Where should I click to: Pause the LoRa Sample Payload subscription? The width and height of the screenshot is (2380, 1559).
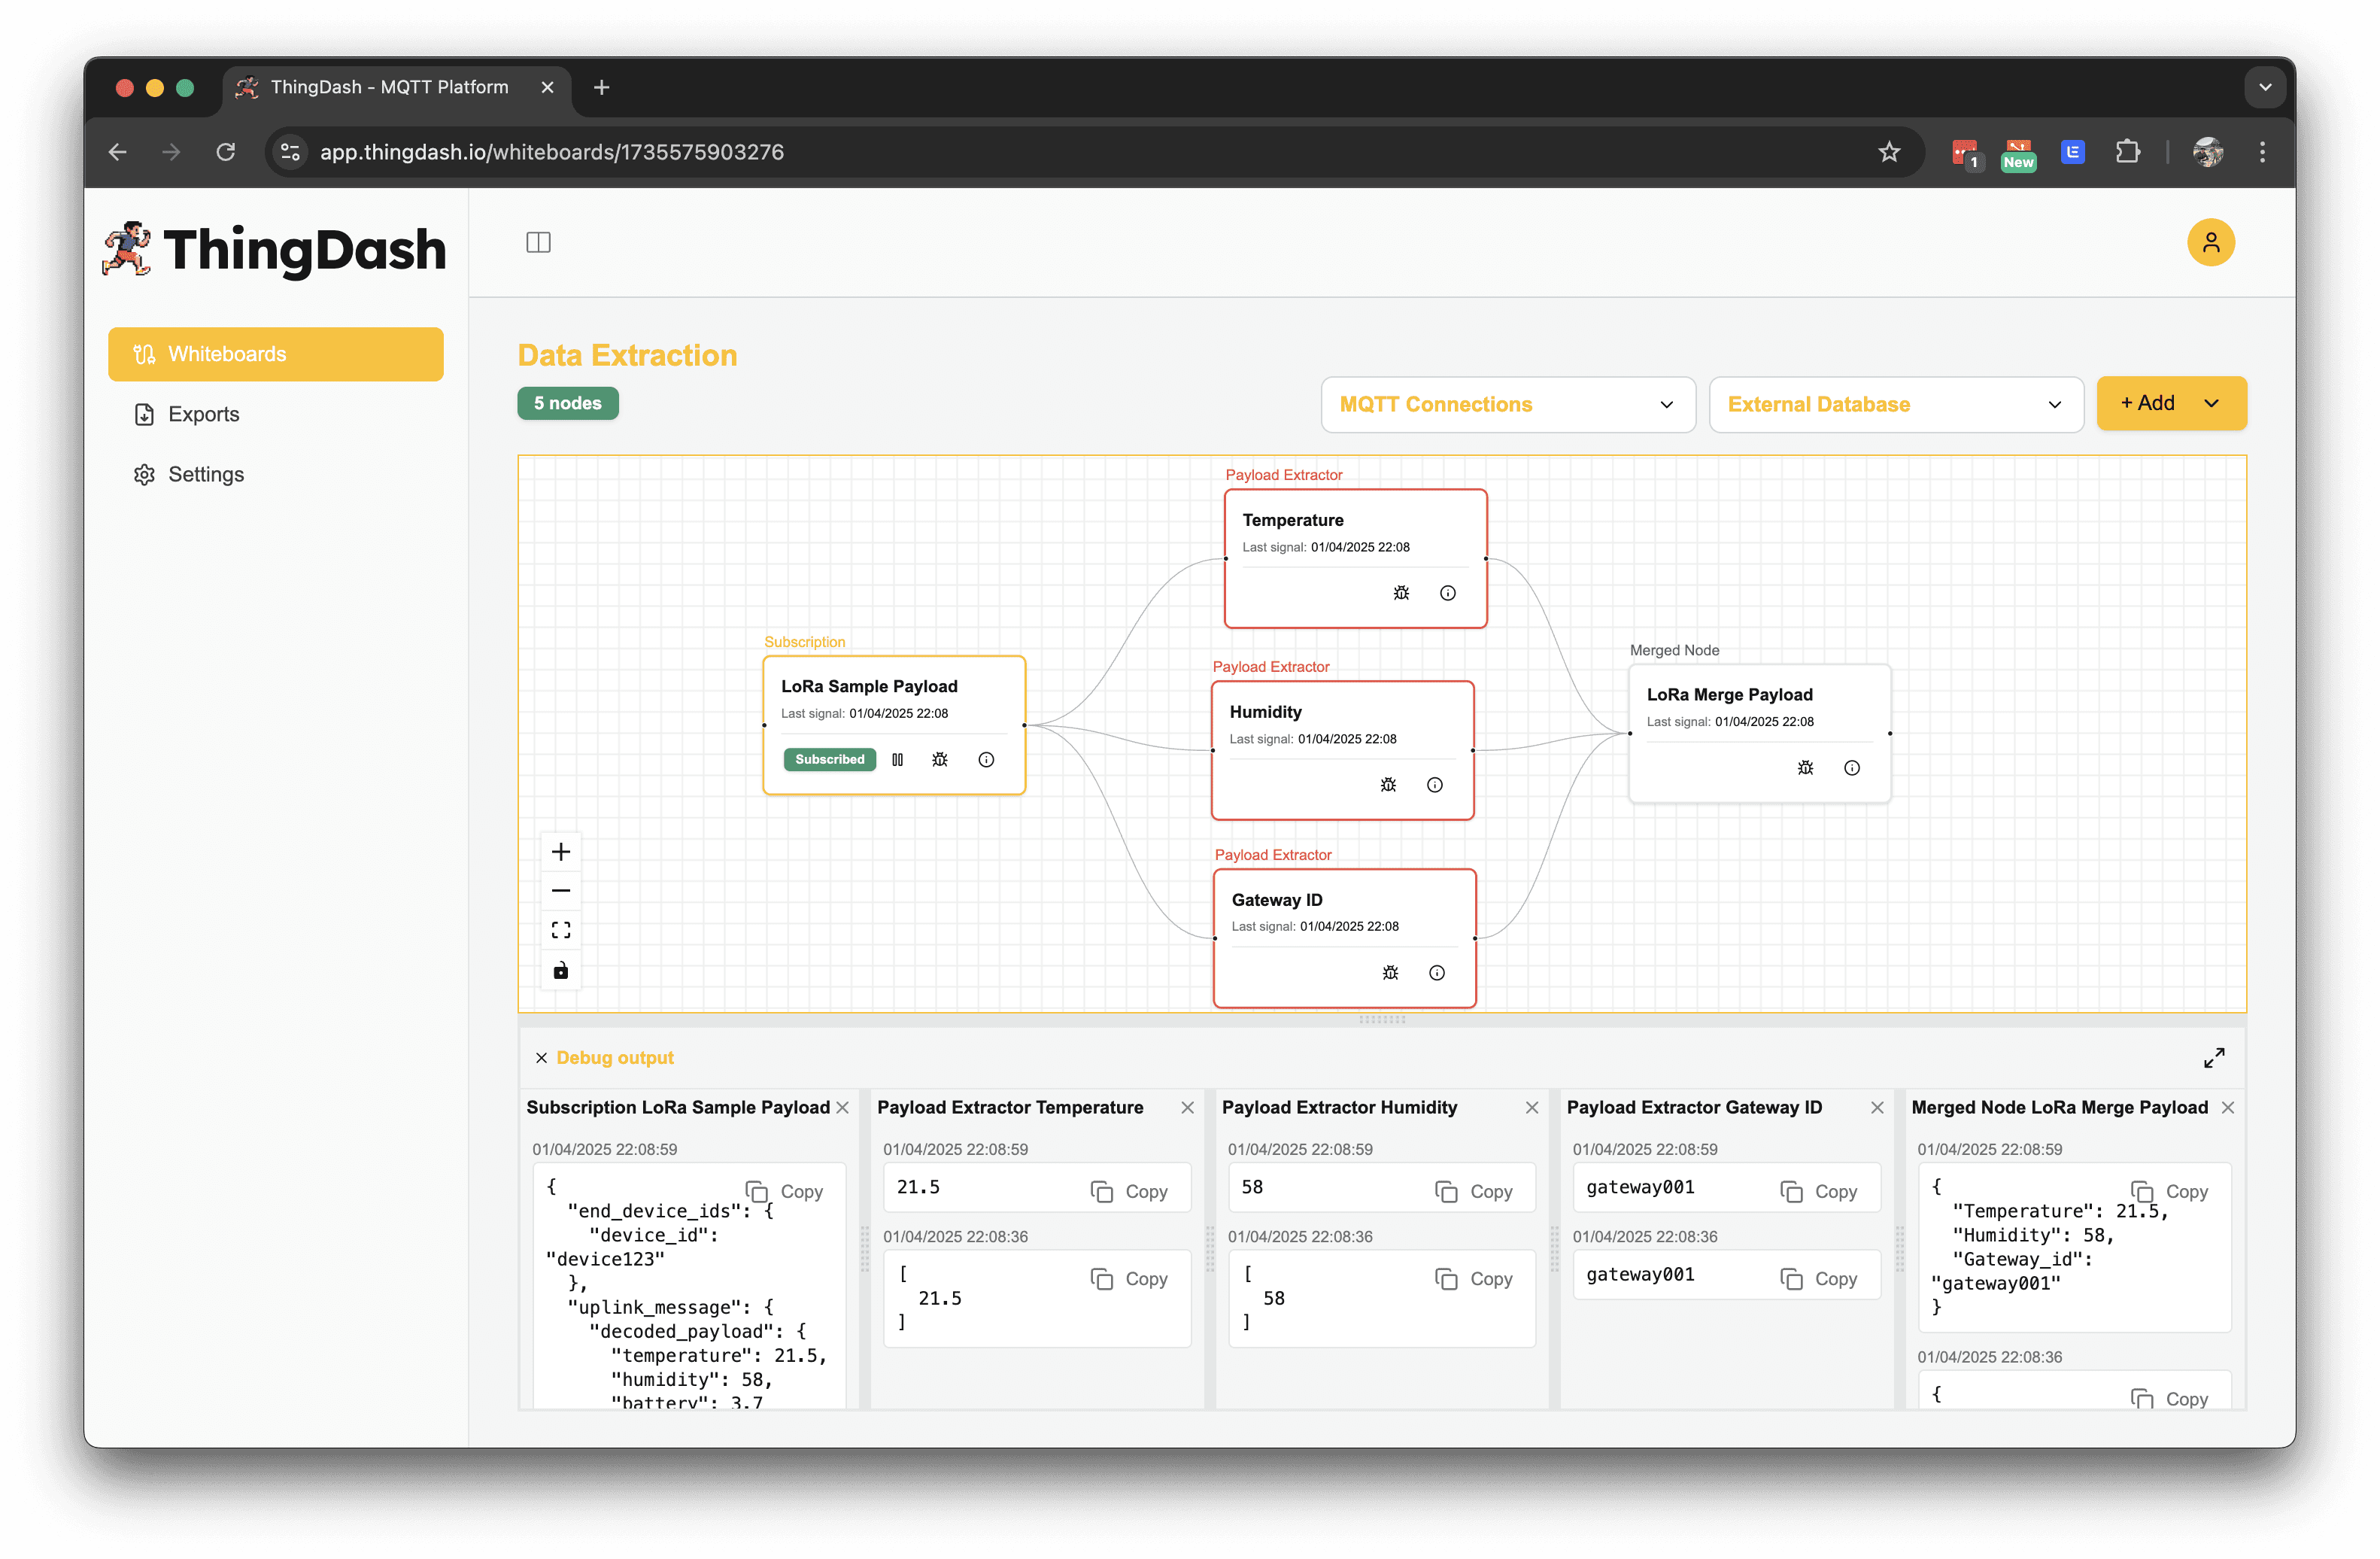click(x=897, y=760)
